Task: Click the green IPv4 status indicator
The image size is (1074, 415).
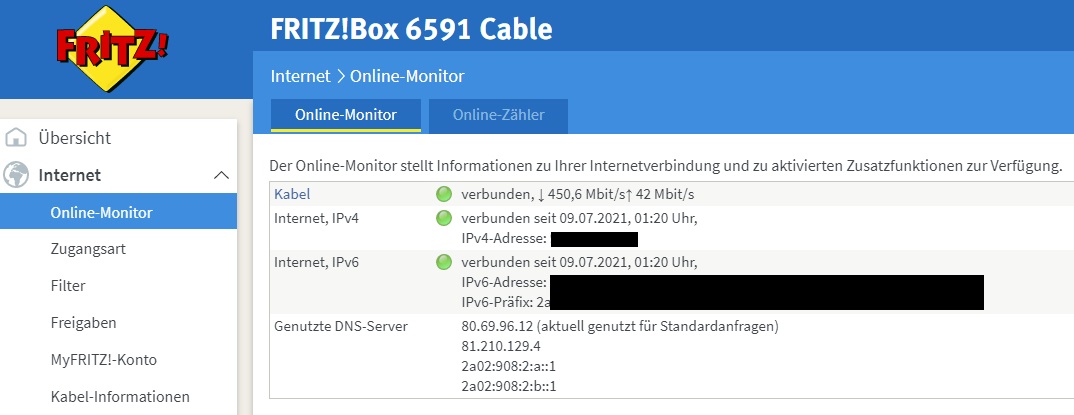Action: pyautogui.click(x=444, y=218)
